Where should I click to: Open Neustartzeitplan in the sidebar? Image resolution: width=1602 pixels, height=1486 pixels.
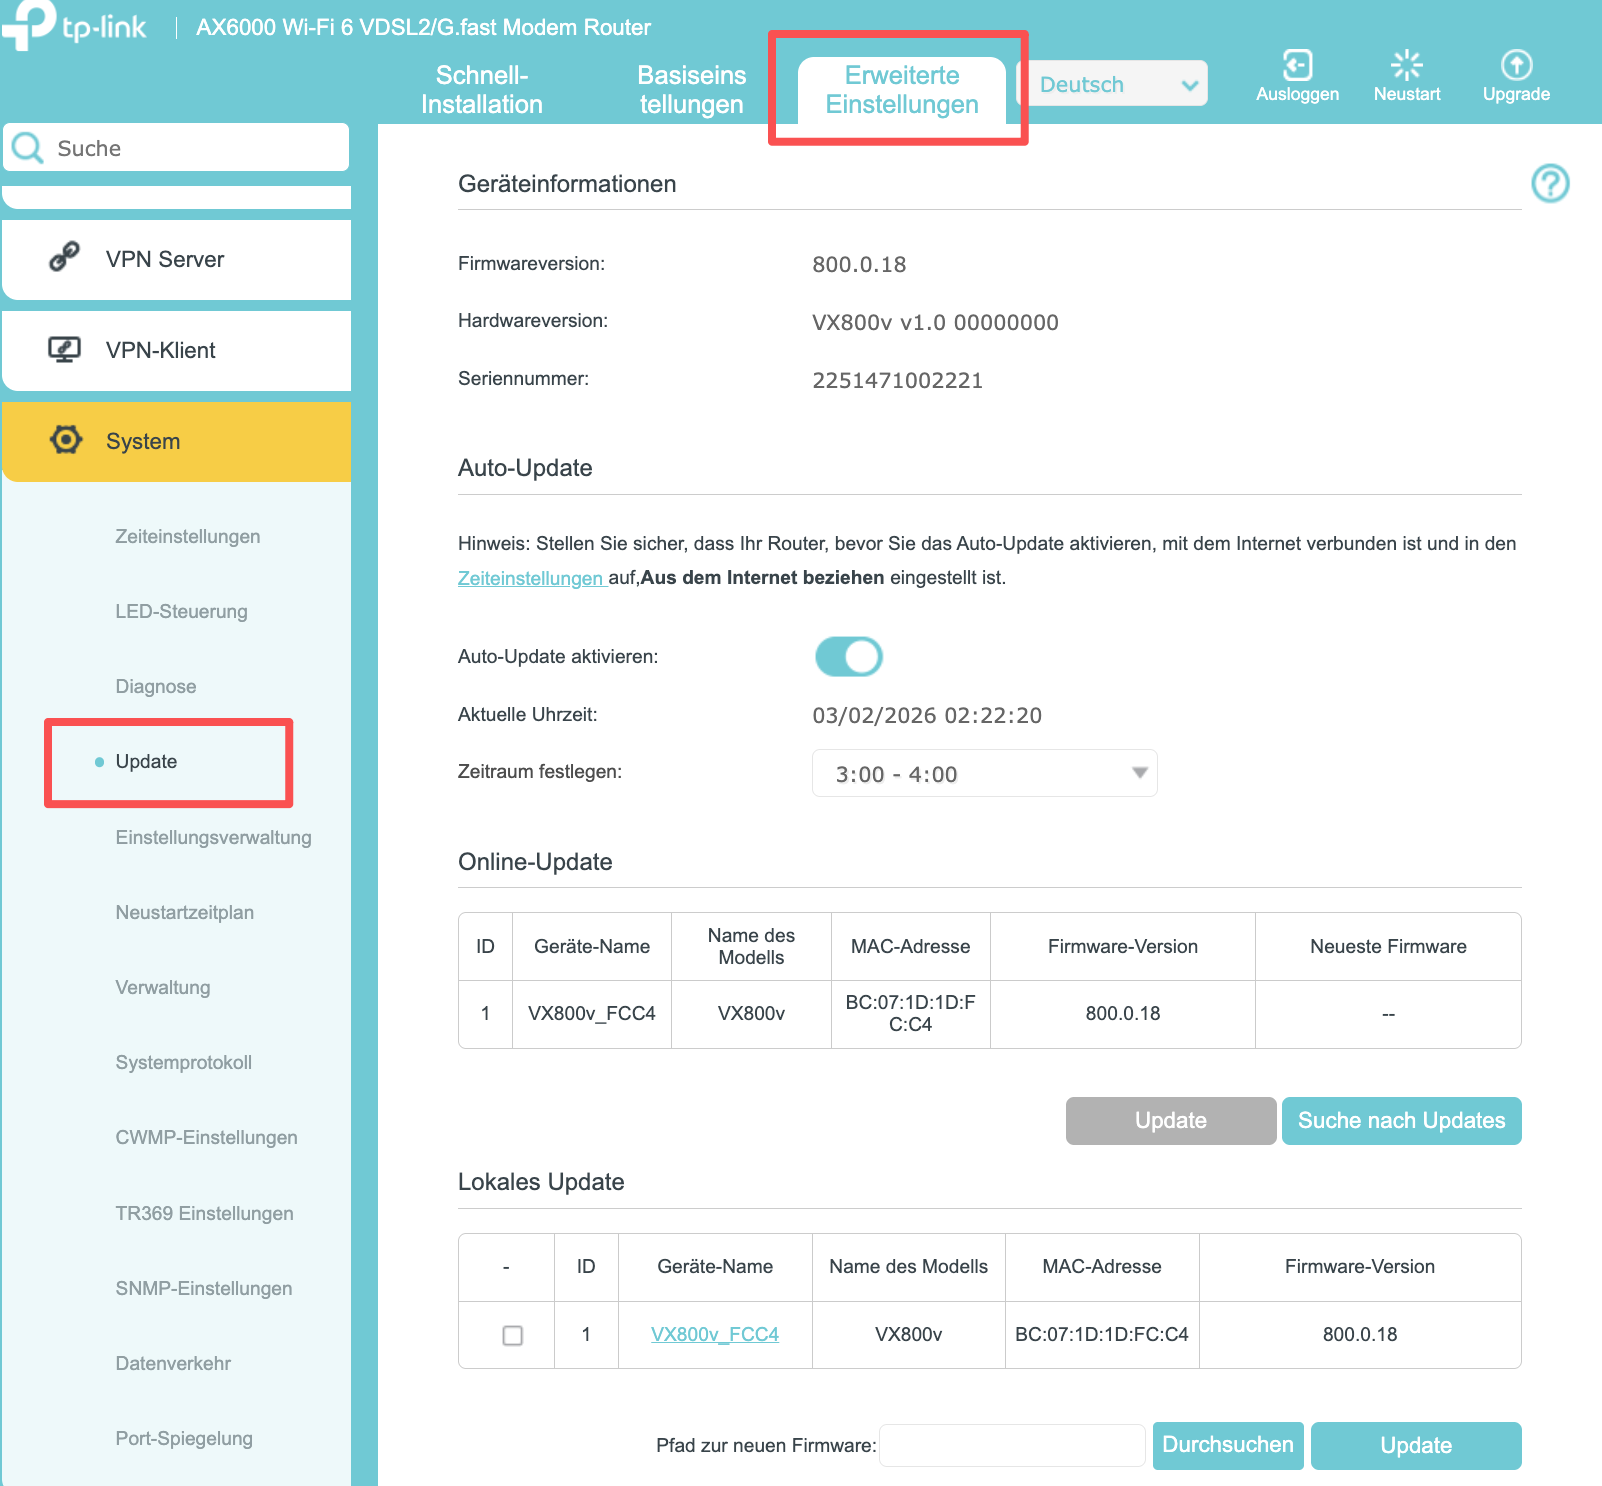185,912
